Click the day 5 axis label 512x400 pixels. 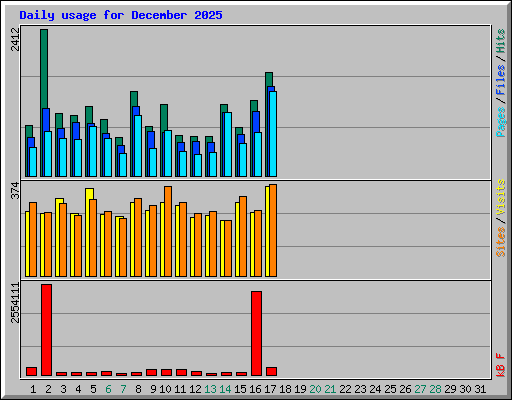pos(93,389)
